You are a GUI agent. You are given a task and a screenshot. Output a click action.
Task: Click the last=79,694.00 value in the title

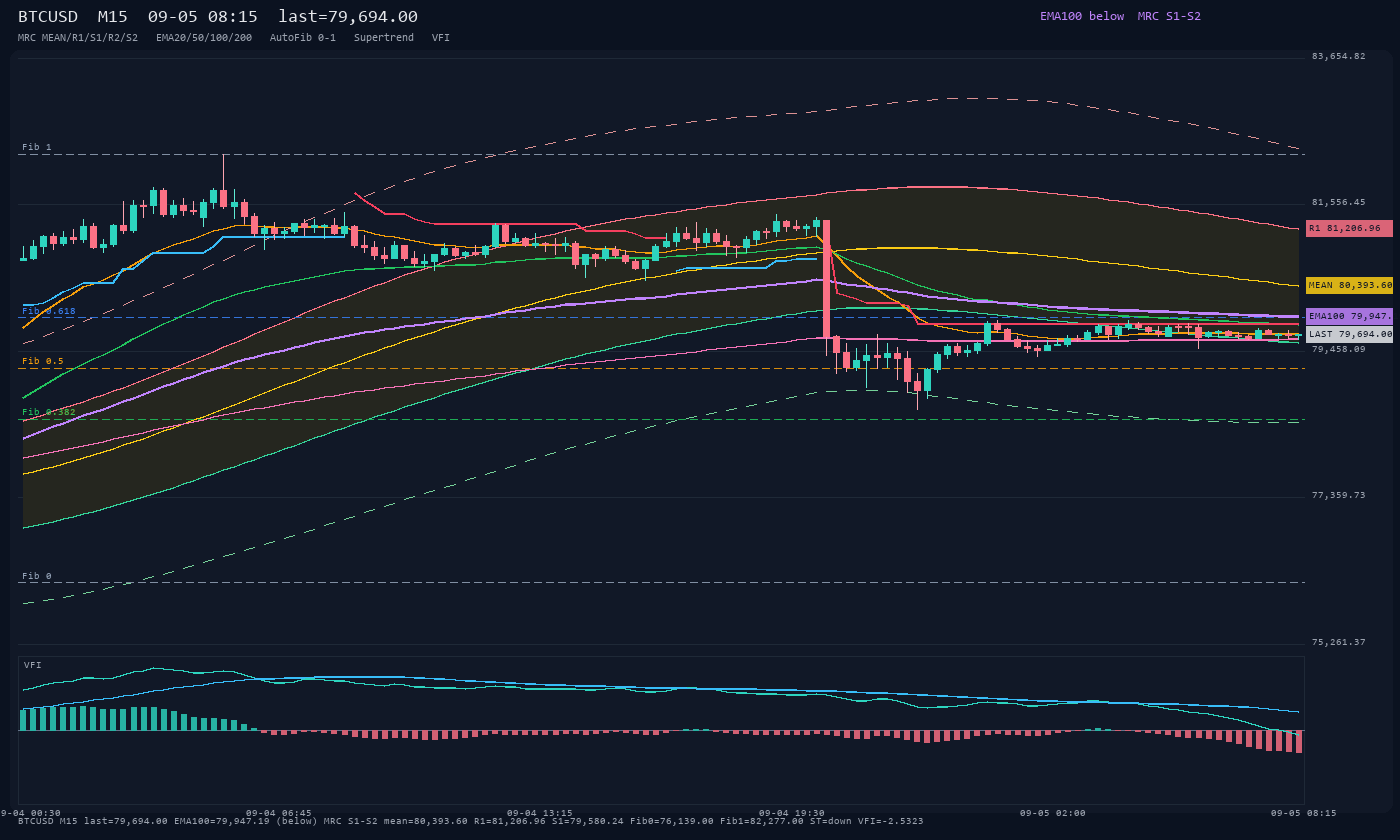[x=348, y=17]
